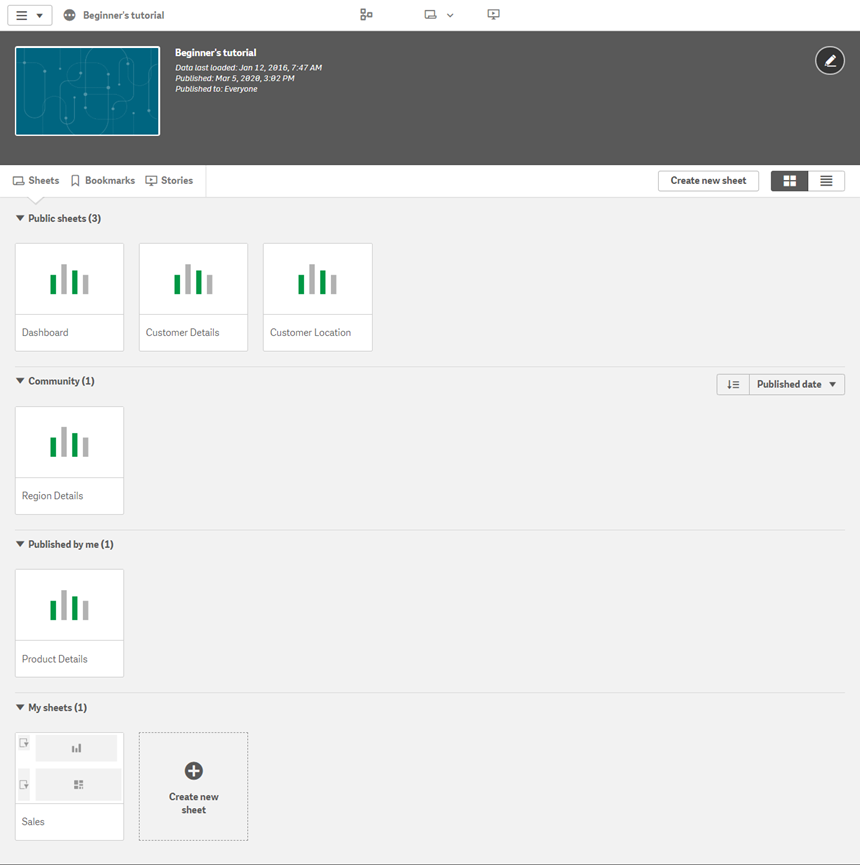Open the Published date sort dropdown
The height and width of the screenshot is (865, 860).
(x=797, y=384)
